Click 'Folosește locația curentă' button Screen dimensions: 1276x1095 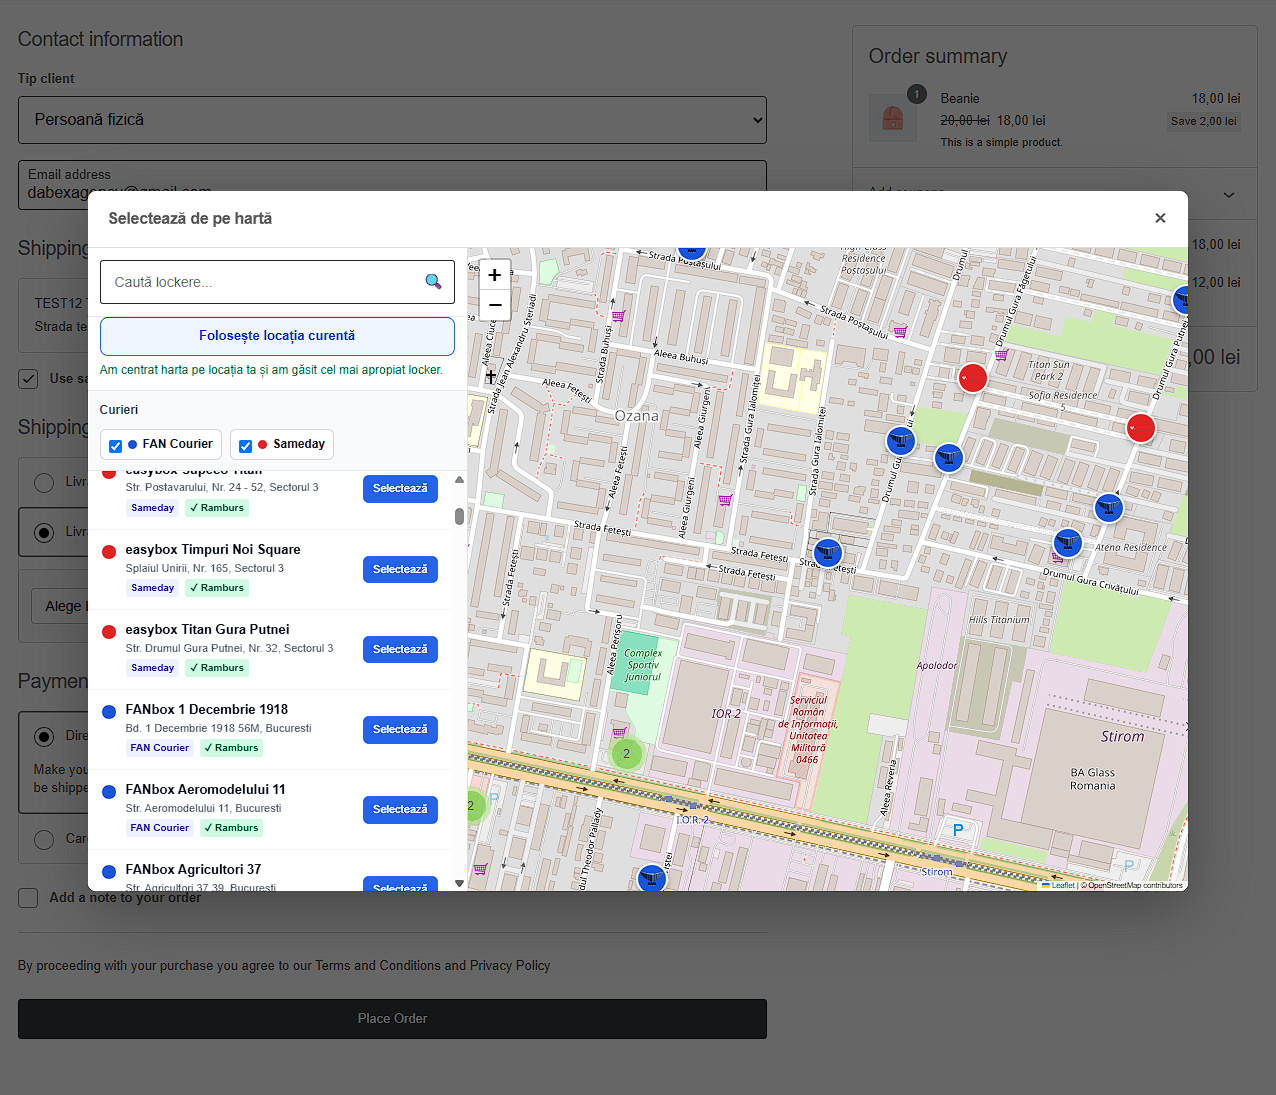[x=277, y=336]
